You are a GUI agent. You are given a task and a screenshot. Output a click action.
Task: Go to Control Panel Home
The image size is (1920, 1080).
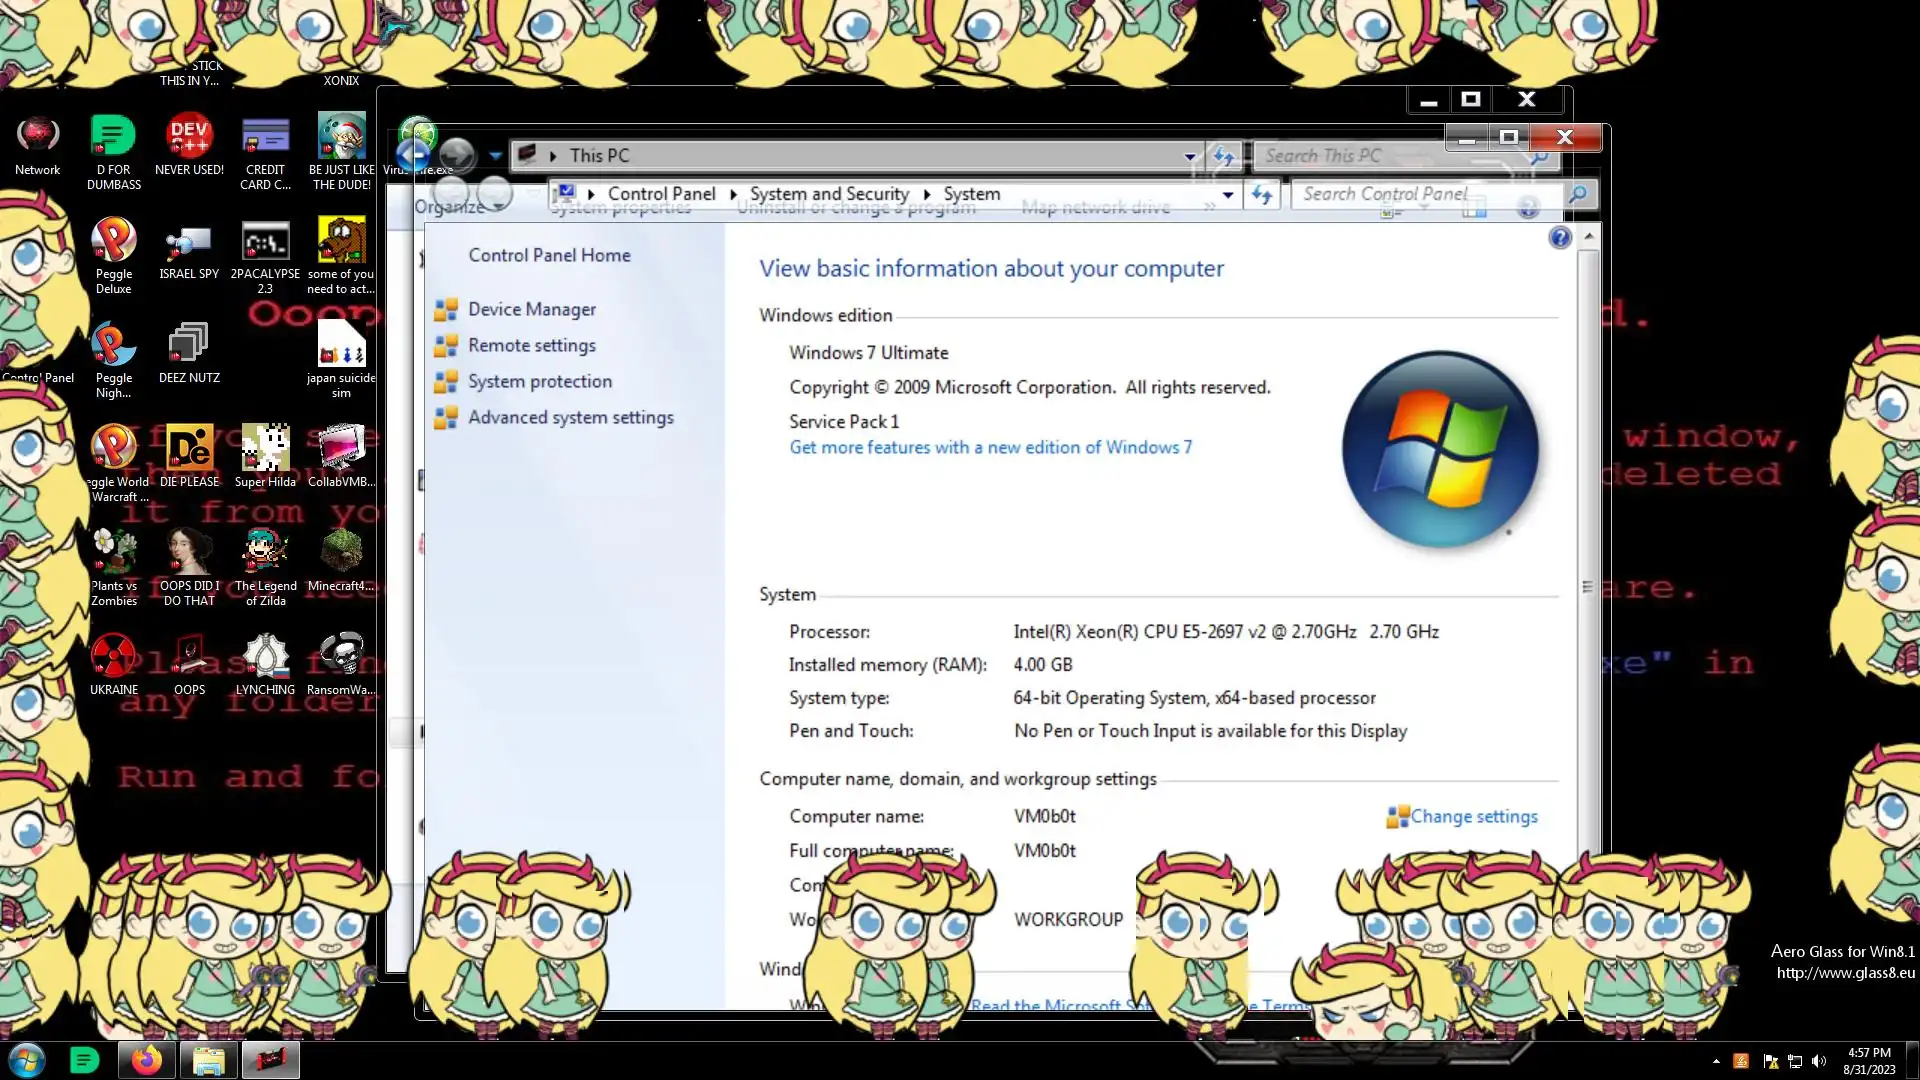click(x=549, y=256)
